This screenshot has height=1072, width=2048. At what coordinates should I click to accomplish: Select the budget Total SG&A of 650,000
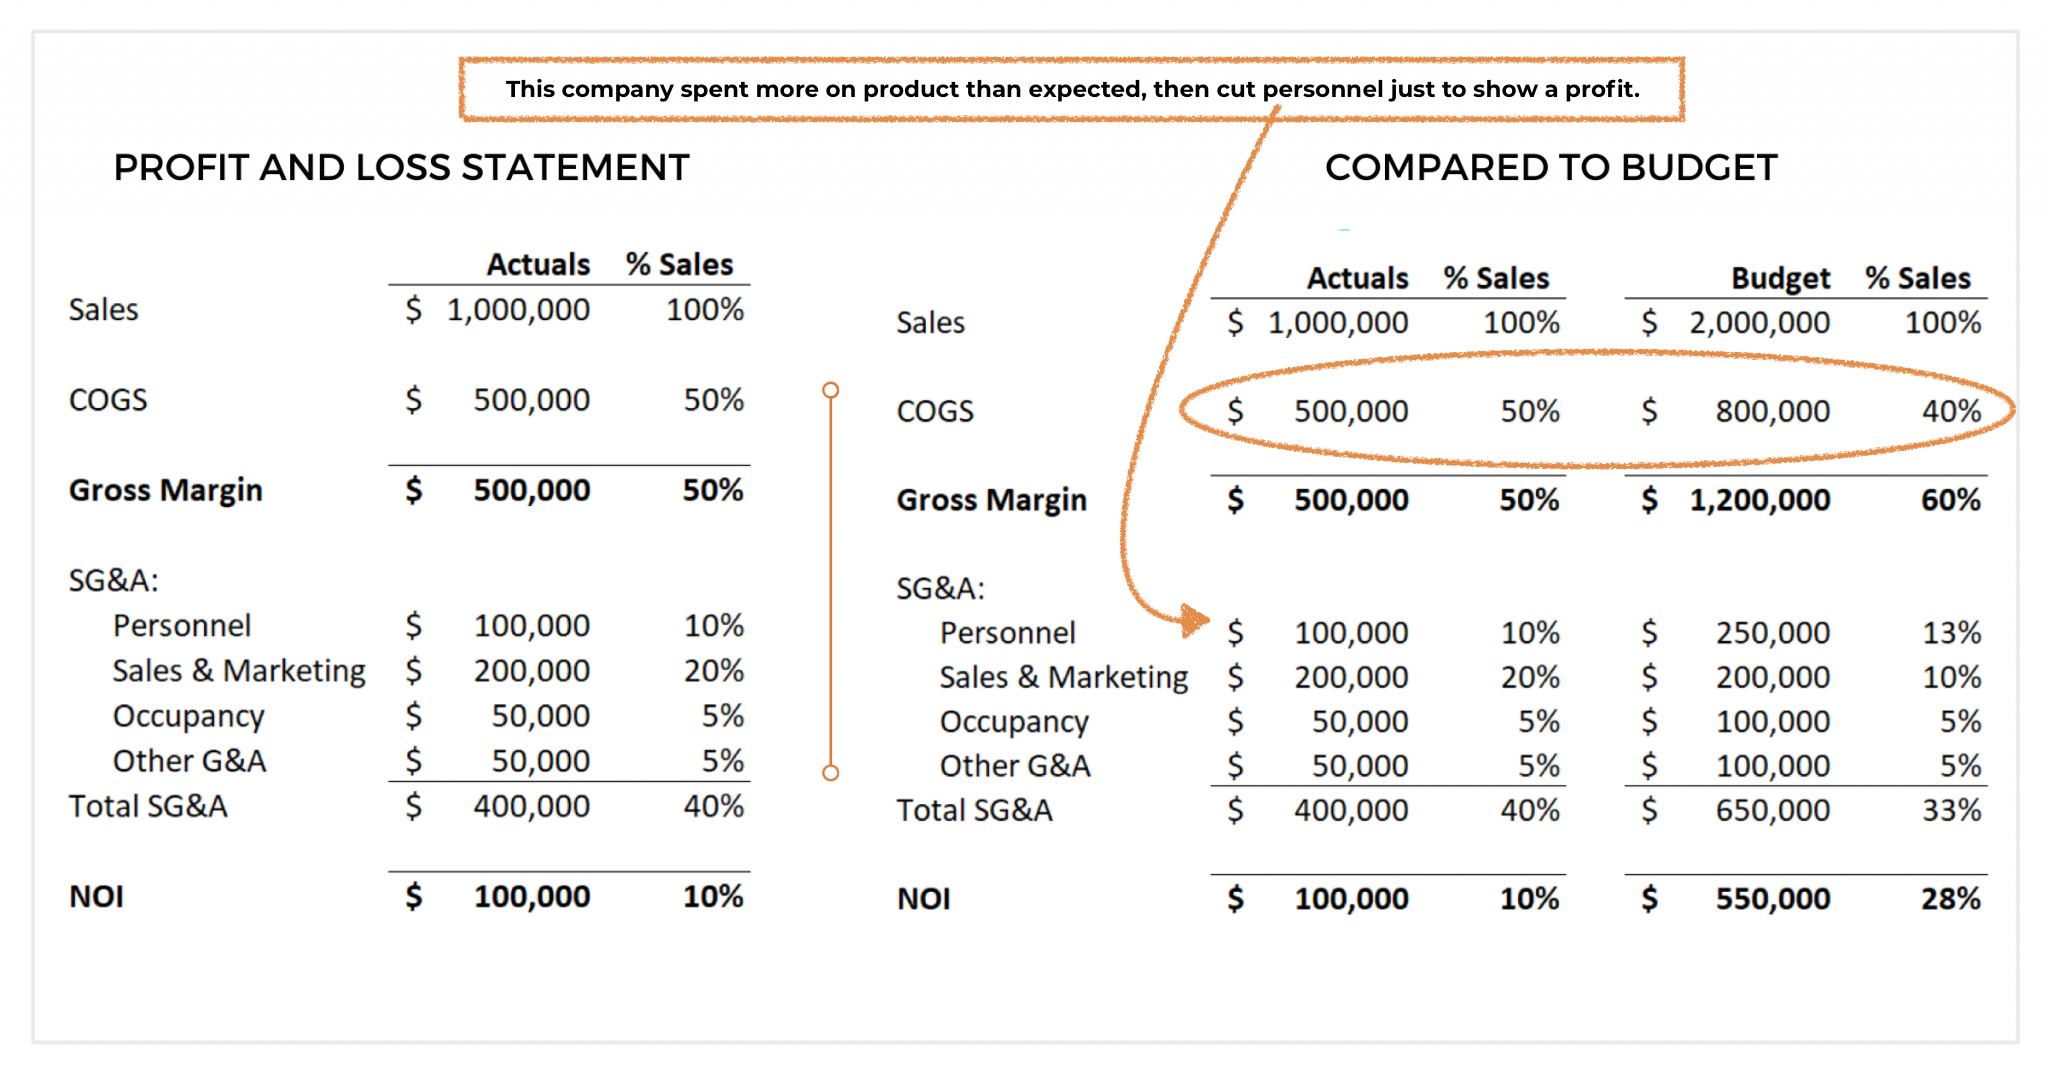coord(1772,810)
